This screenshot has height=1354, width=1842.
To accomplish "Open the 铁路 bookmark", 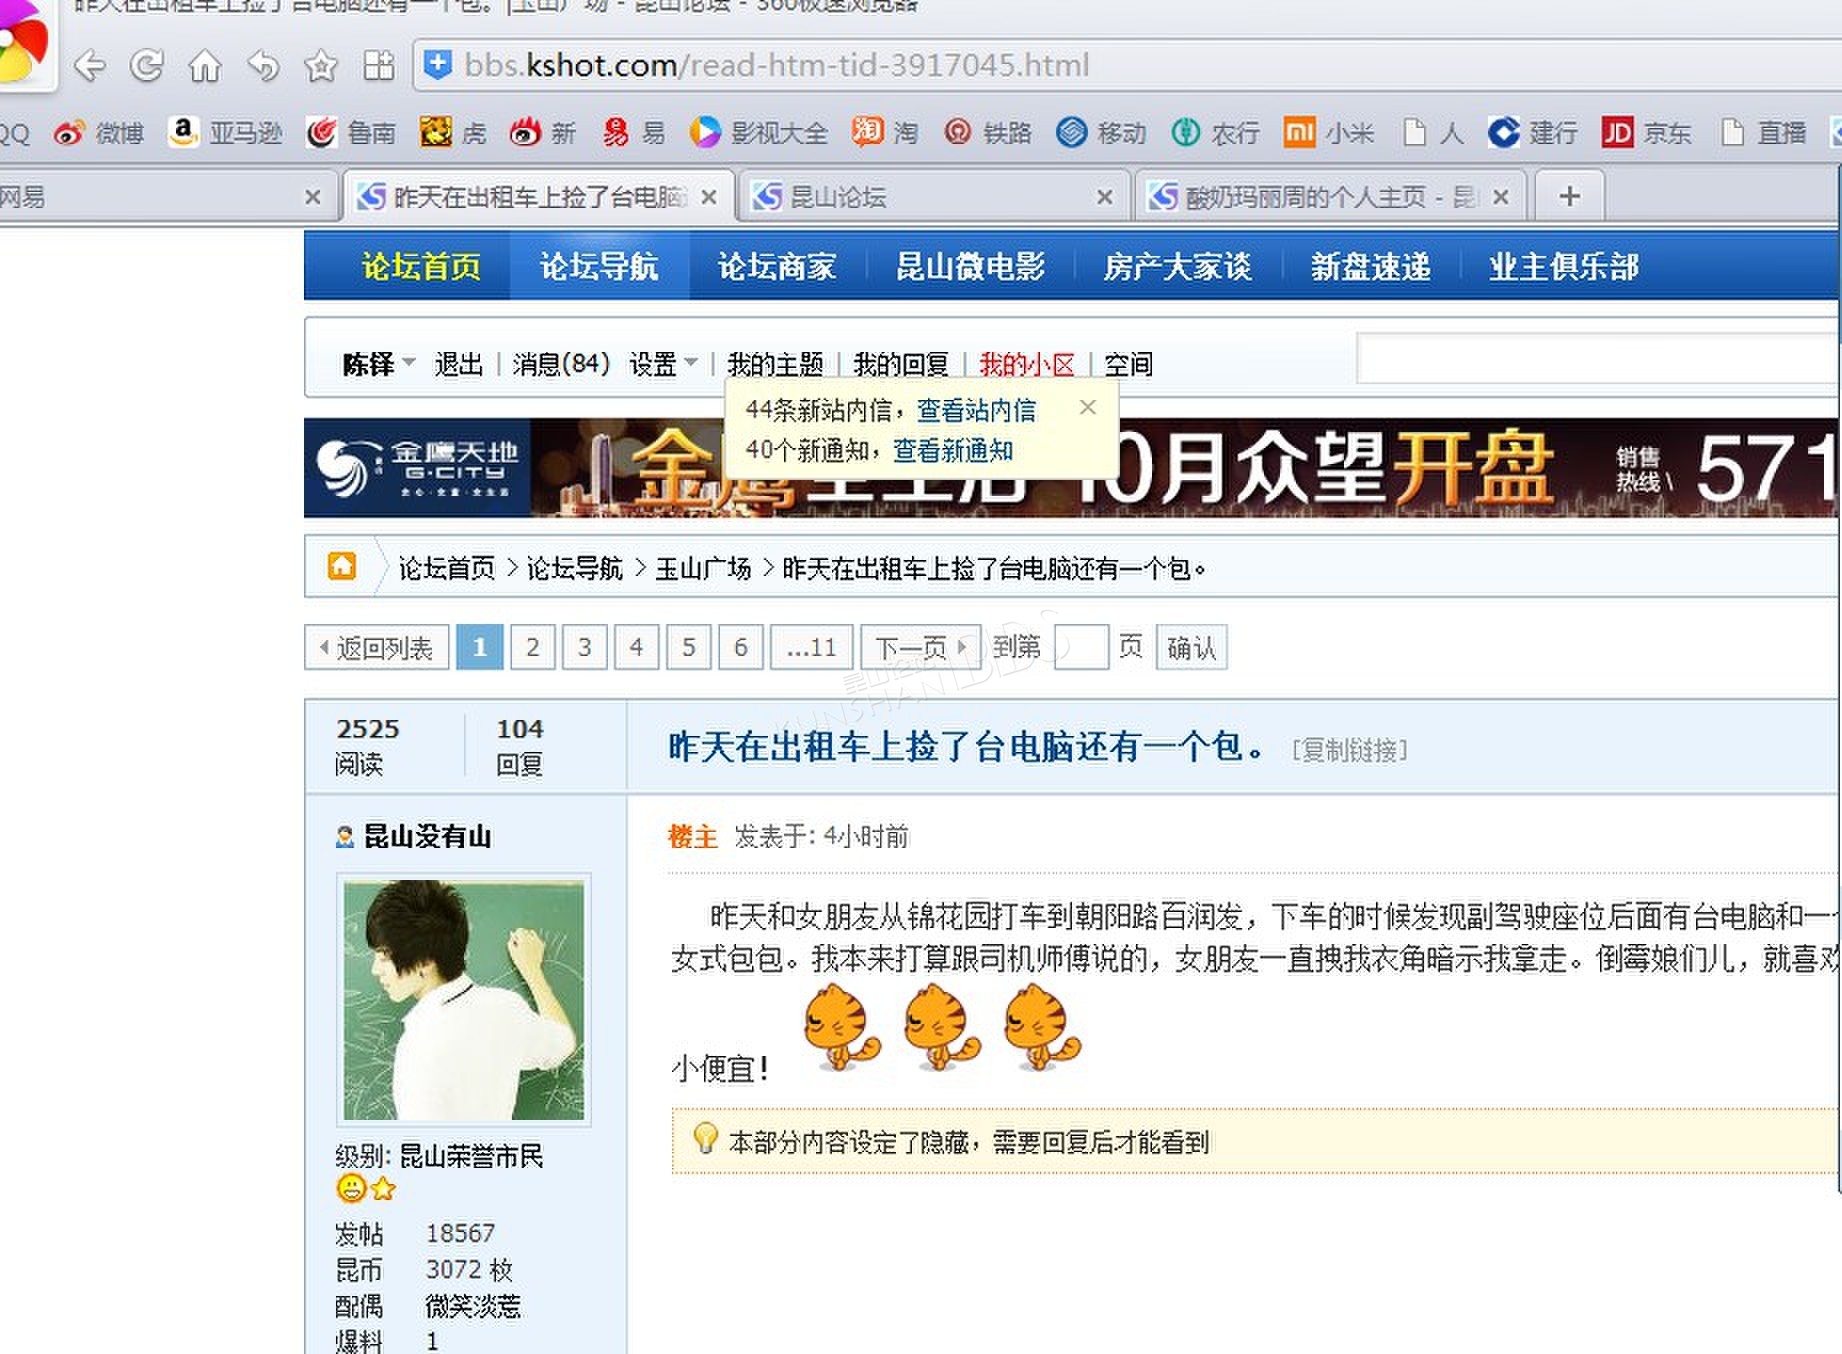I will (x=988, y=132).
